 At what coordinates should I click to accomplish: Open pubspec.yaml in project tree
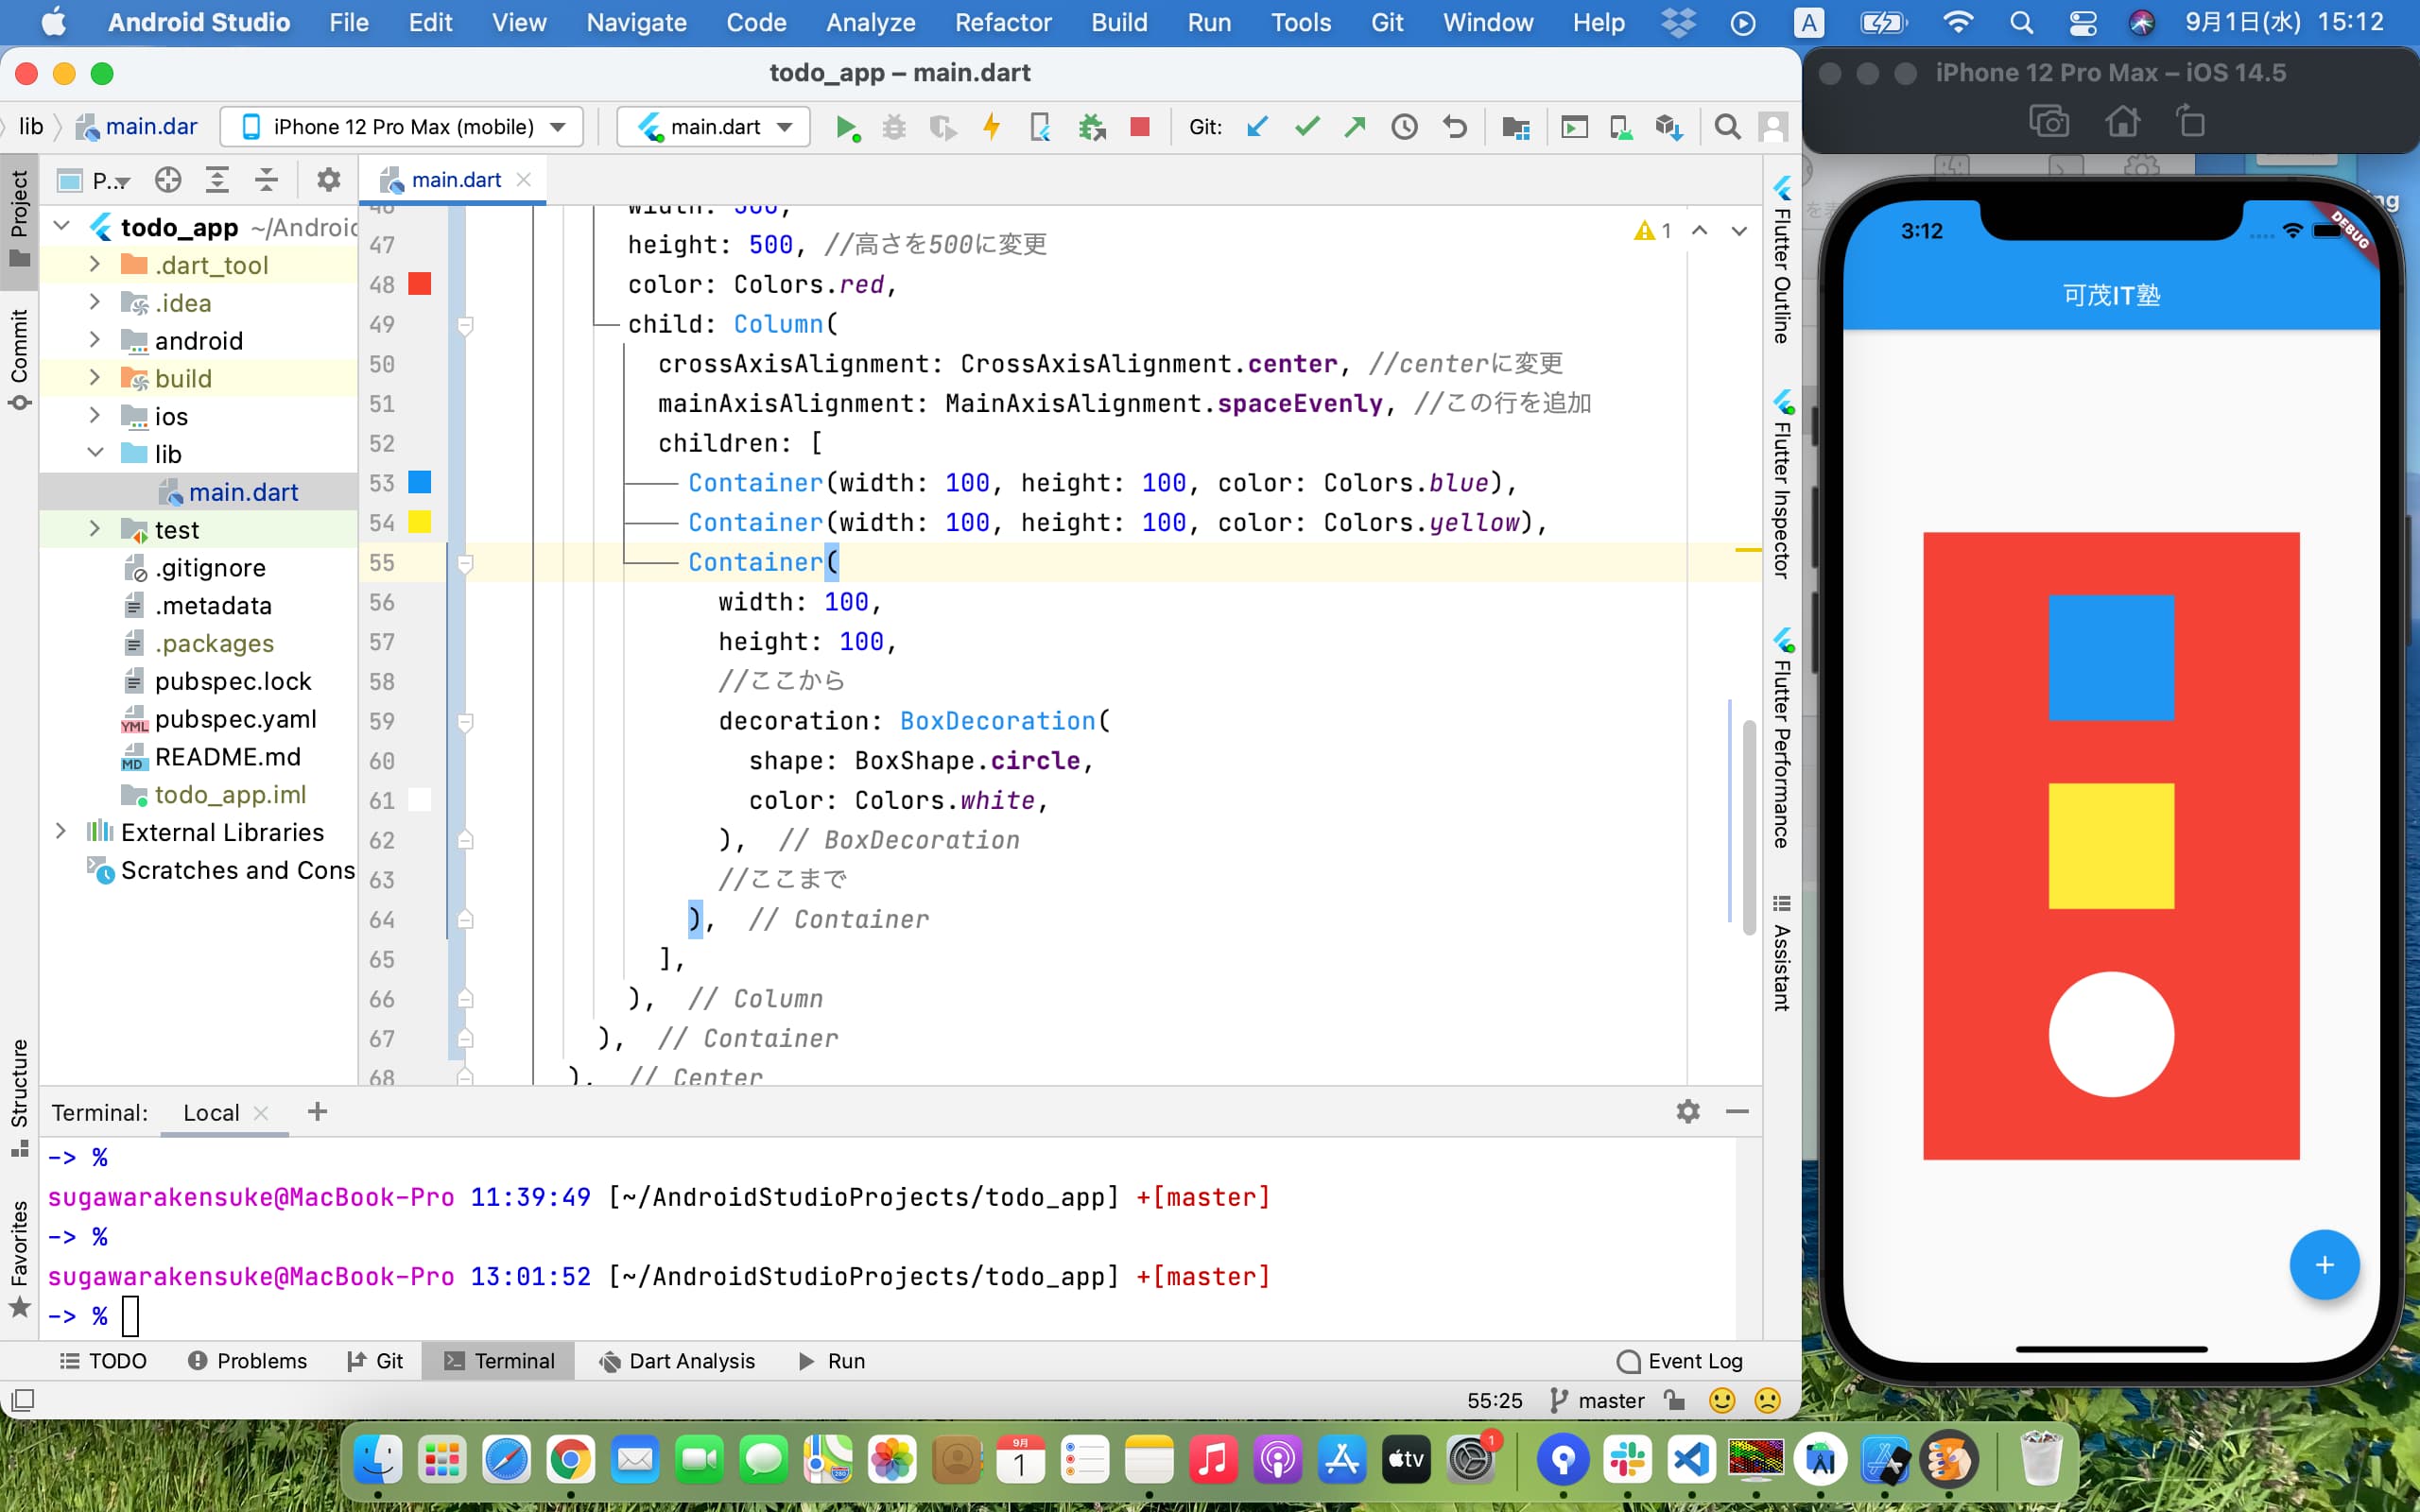click(x=235, y=718)
